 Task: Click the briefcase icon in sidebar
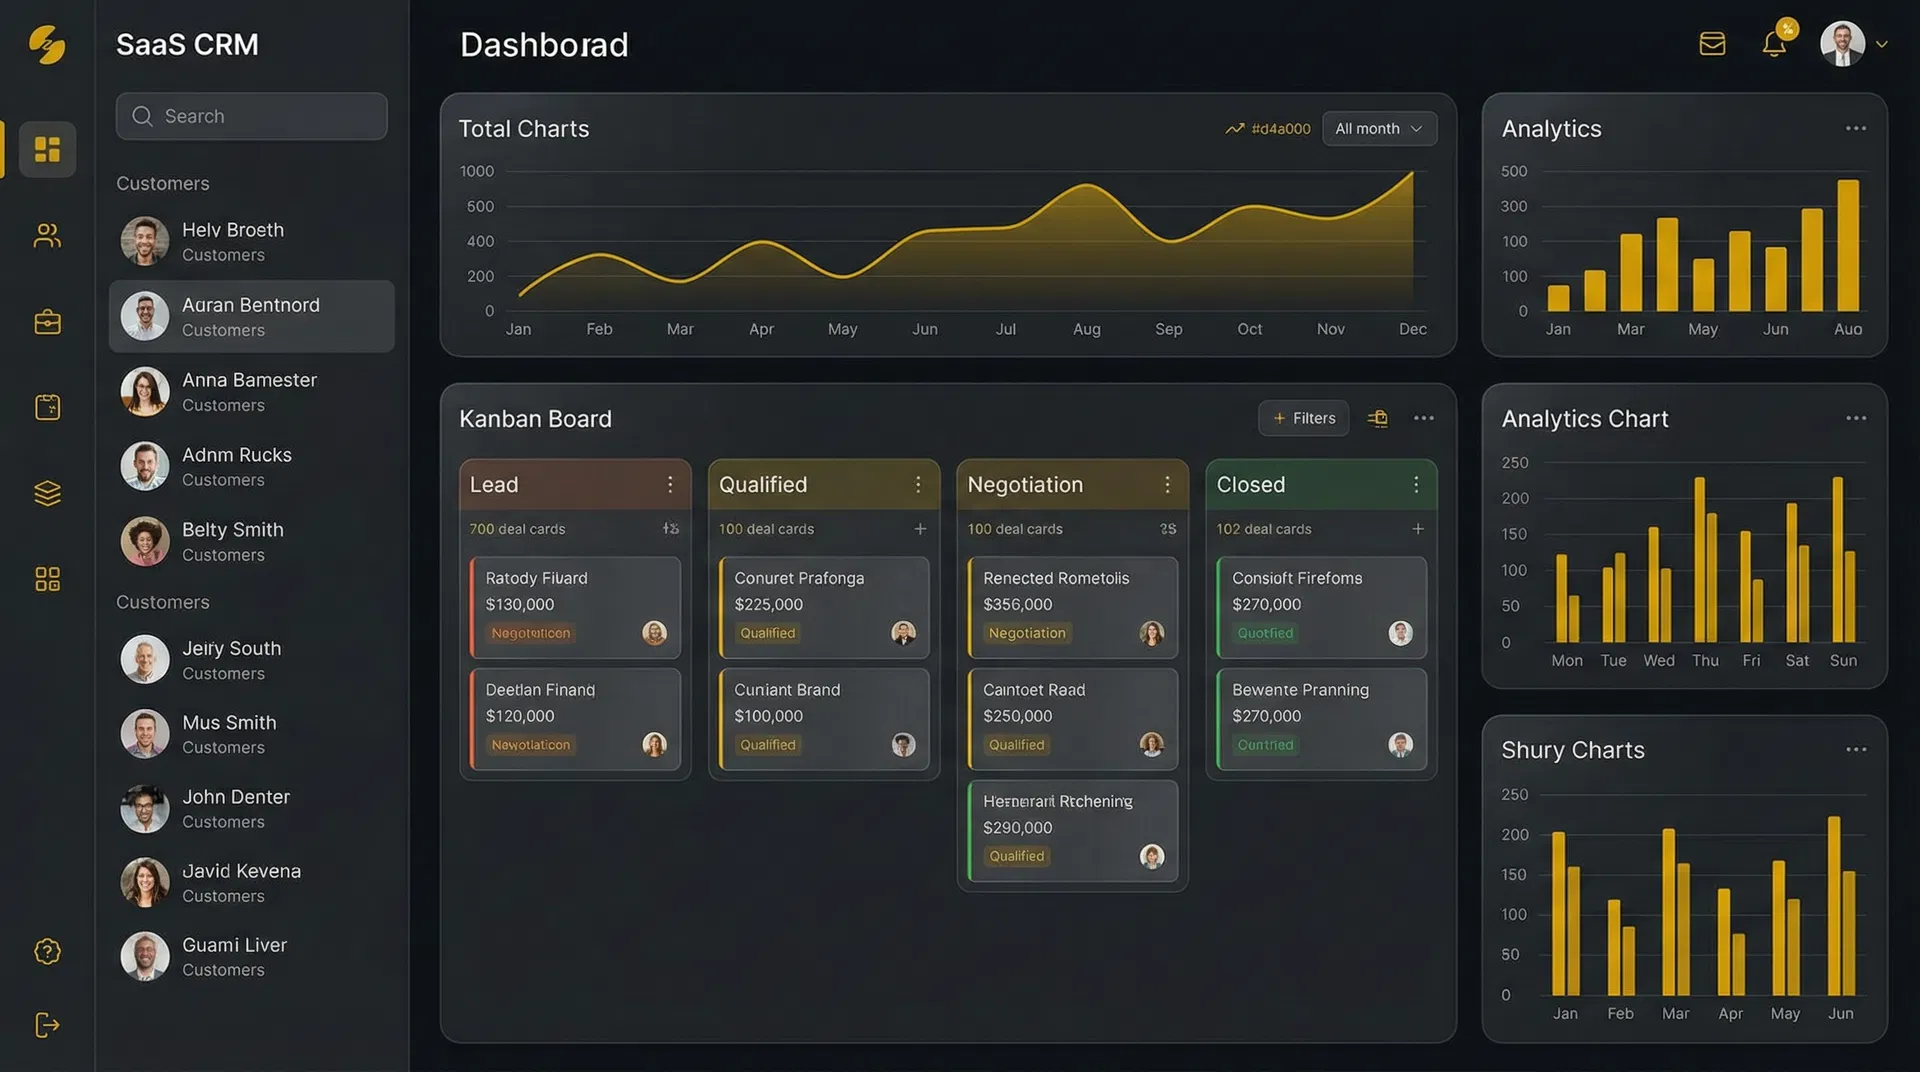click(47, 322)
